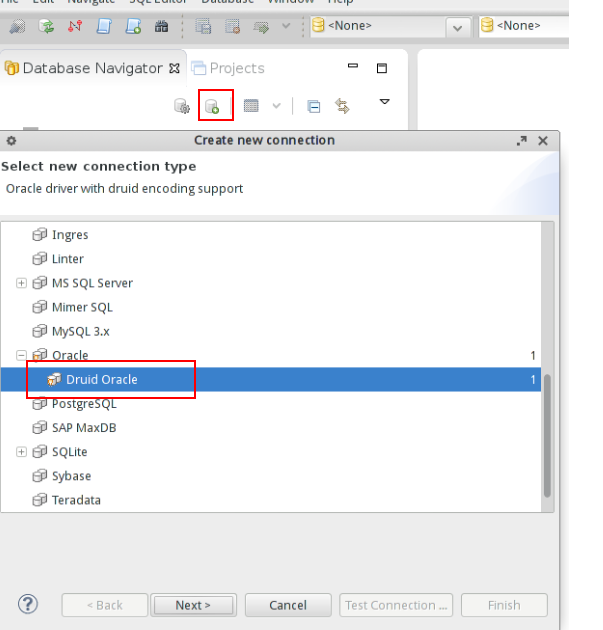Click the commit transaction toolbar icon
This screenshot has height=630, width=603.
pos(203,27)
